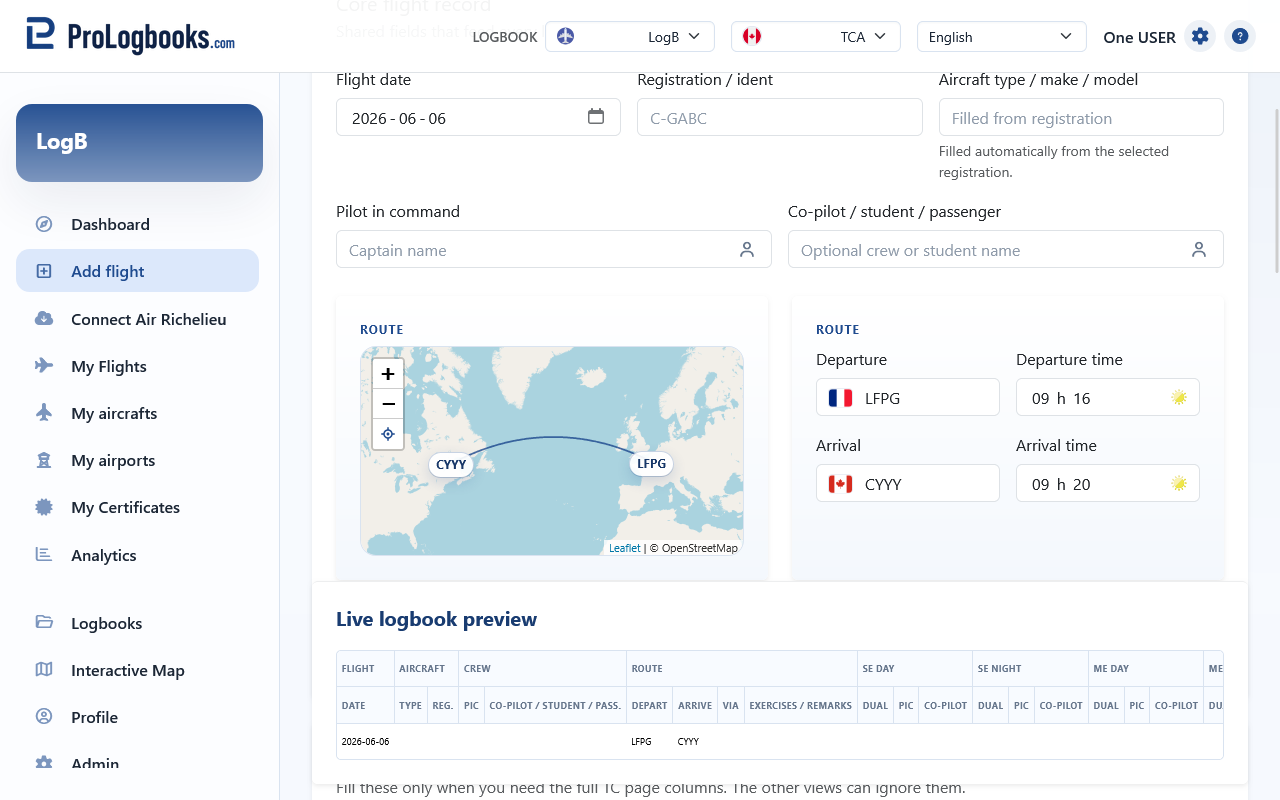Click the Canada flag in Arrival field
The width and height of the screenshot is (1280, 800).
click(x=840, y=484)
